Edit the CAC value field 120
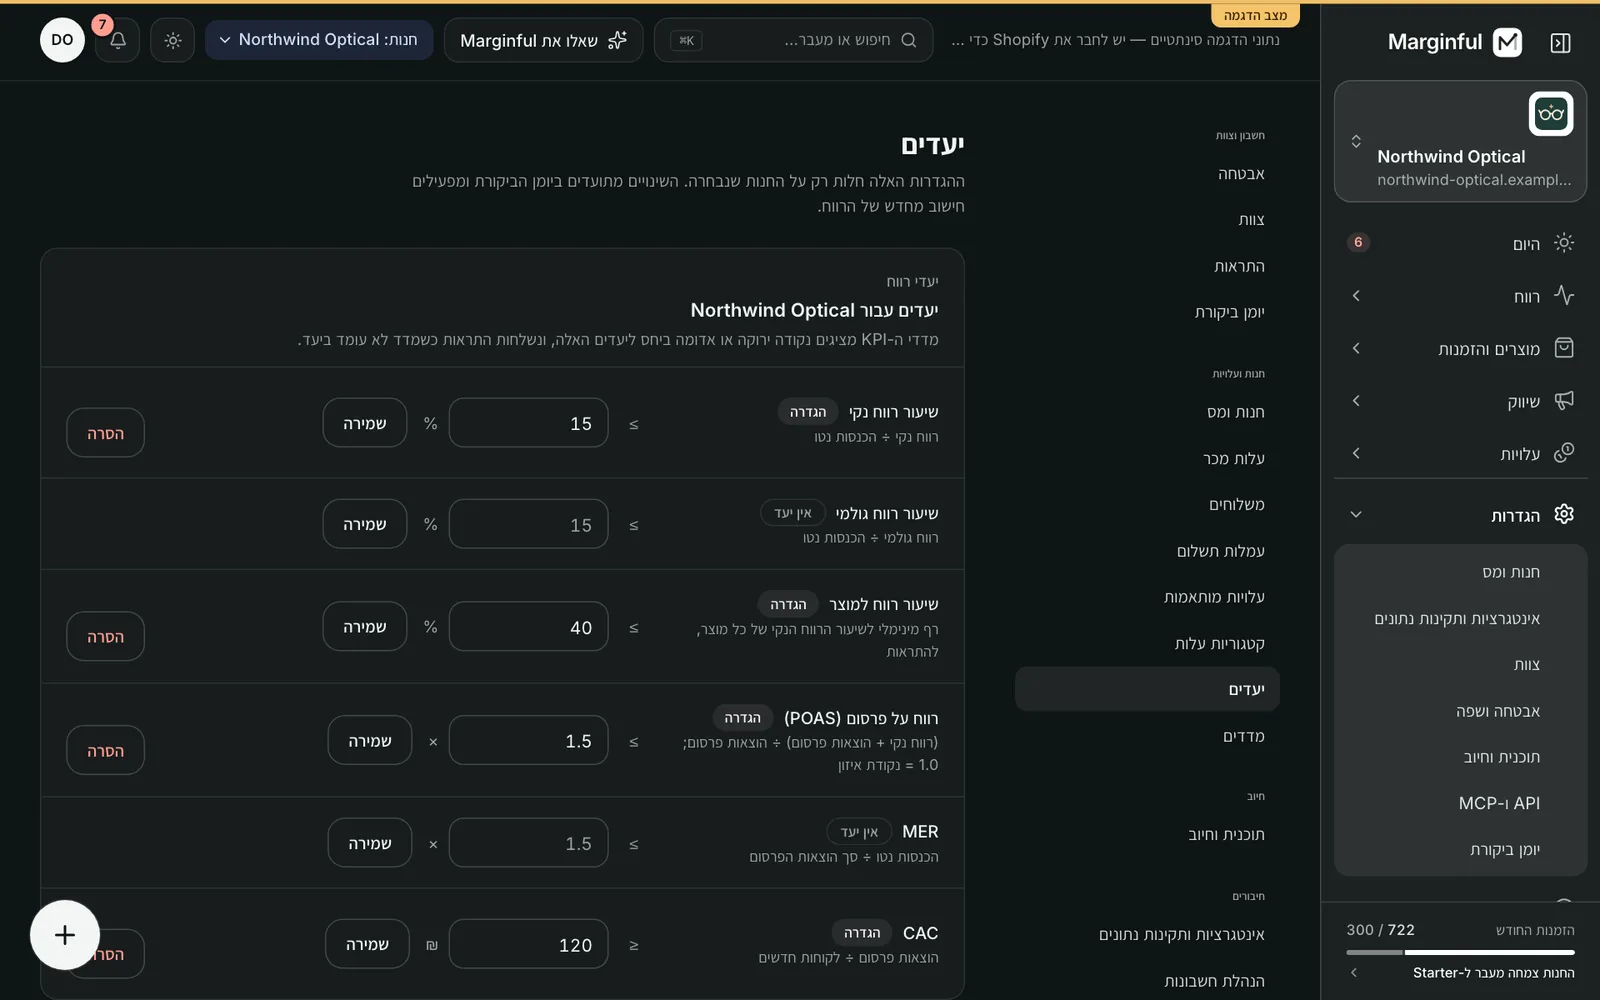The height and width of the screenshot is (1000, 1600). point(528,944)
